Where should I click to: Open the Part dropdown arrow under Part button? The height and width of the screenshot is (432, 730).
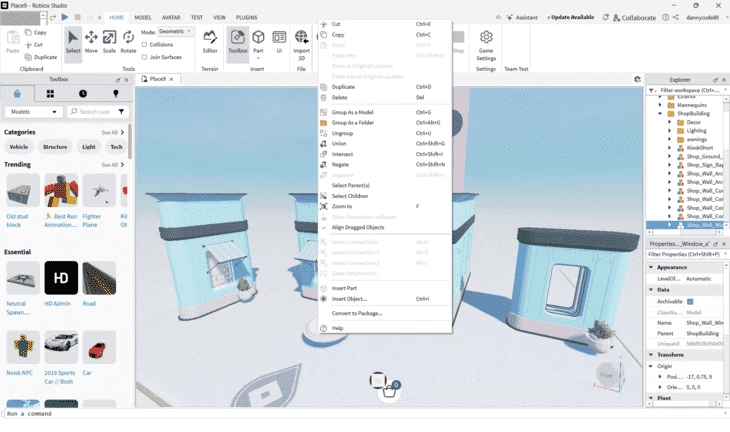[258, 59]
